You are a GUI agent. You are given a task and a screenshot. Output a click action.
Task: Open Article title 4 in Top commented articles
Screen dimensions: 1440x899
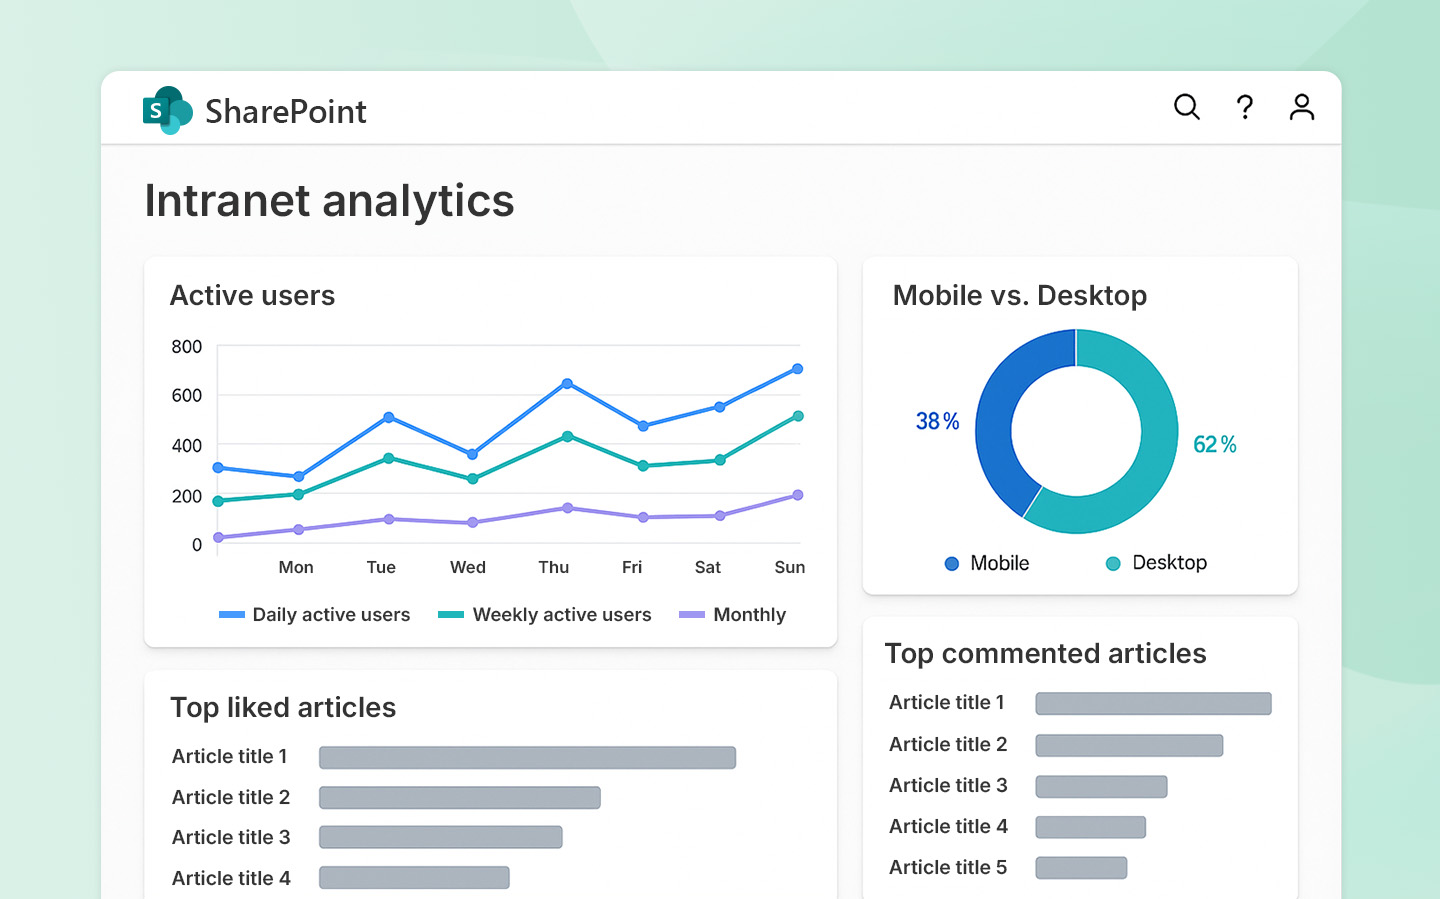click(x=948, y=826)
